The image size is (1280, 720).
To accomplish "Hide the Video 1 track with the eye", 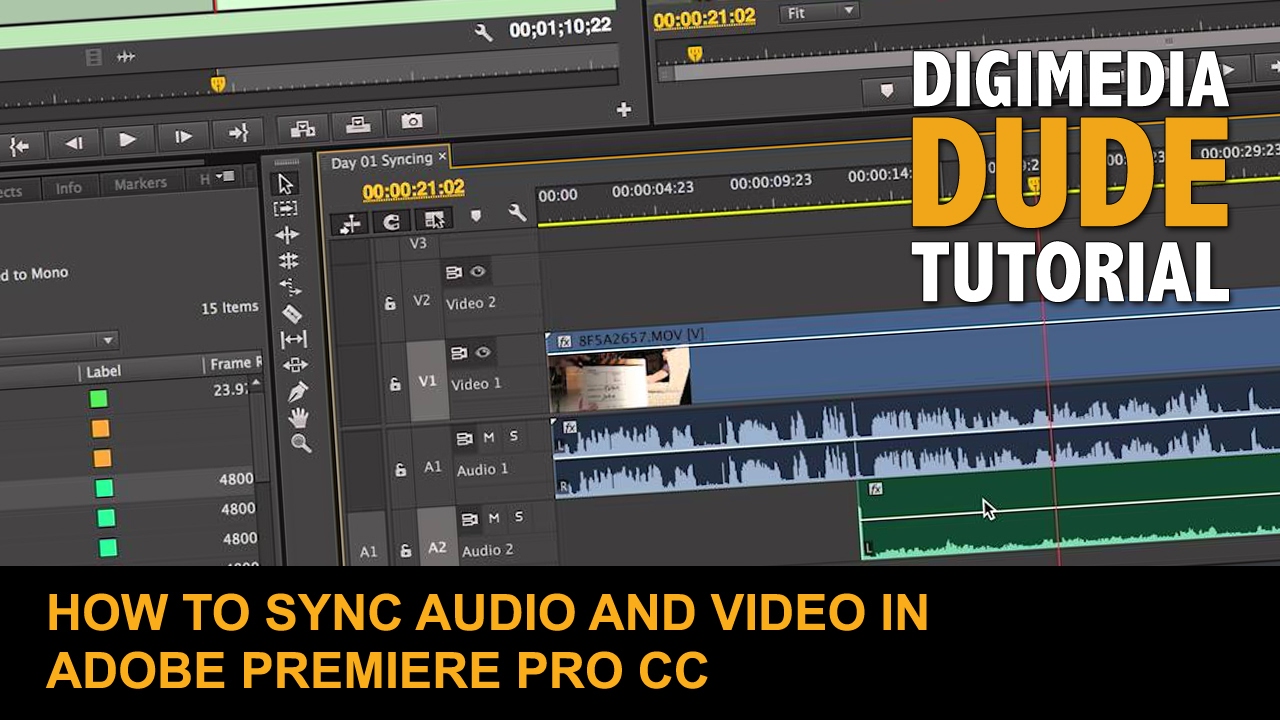I will (x=484, y=352).
